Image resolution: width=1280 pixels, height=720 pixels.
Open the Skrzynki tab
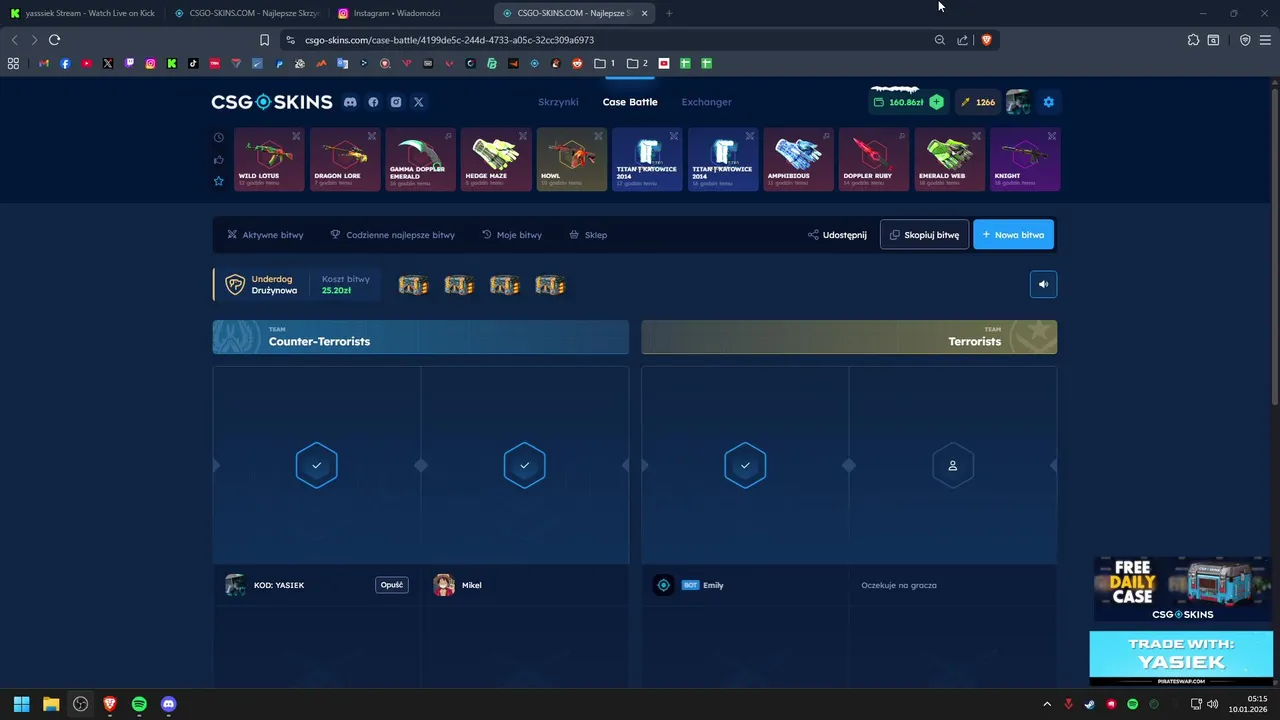[x=558, y=102]
